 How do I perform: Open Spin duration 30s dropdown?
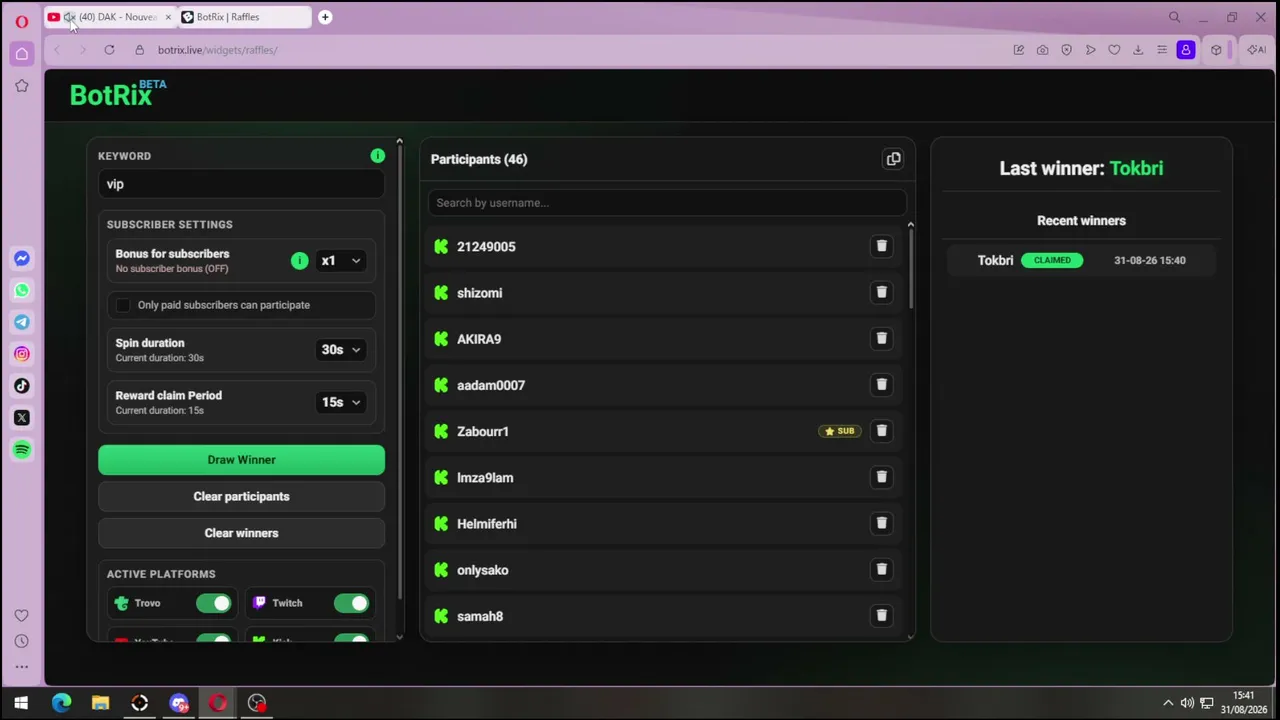[341, 349]
